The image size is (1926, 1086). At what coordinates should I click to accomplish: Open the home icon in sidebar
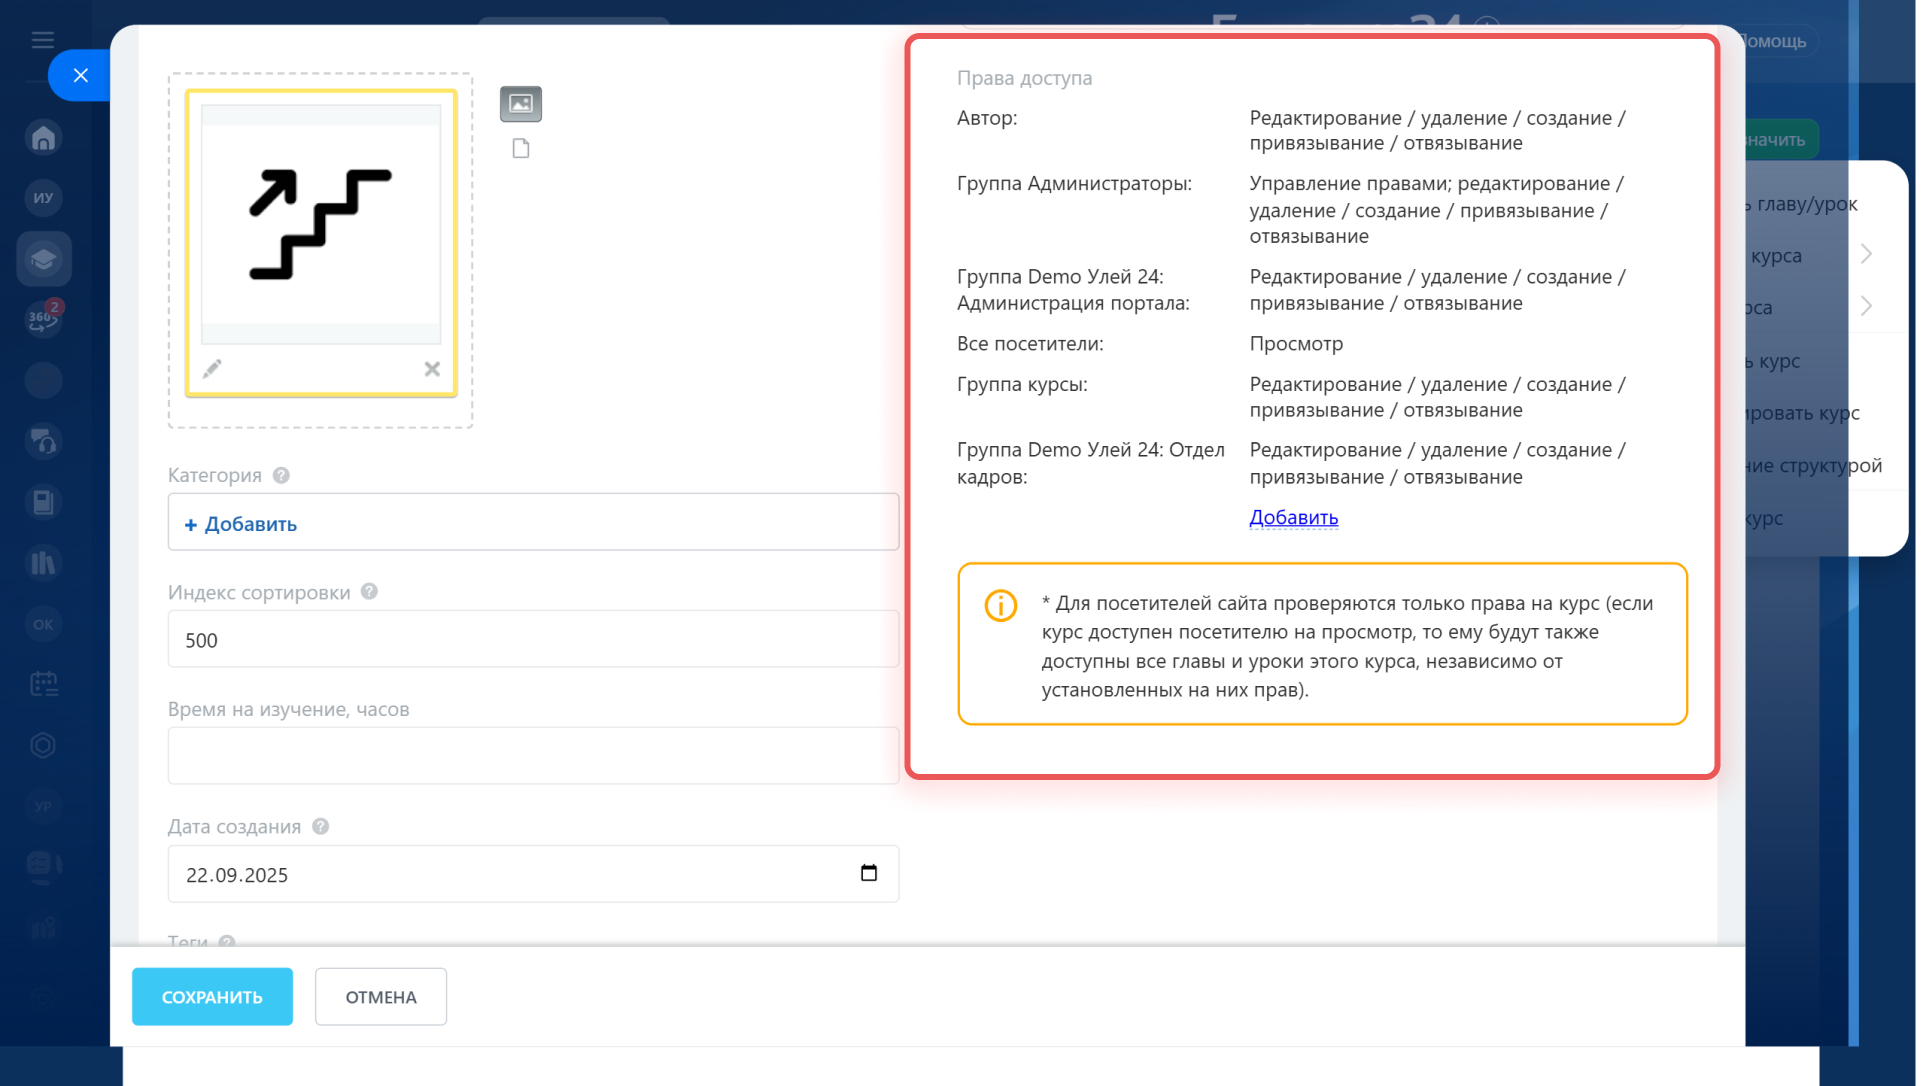(x=43, y=138)
